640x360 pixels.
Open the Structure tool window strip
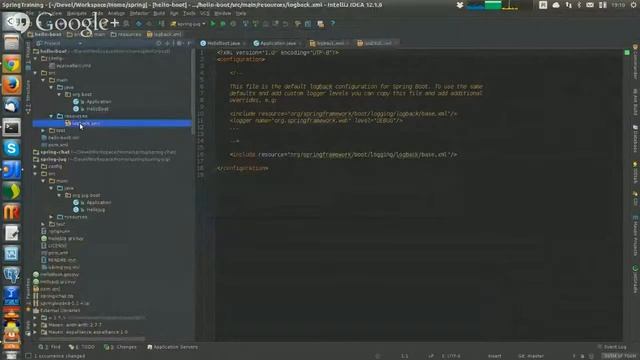28,97
